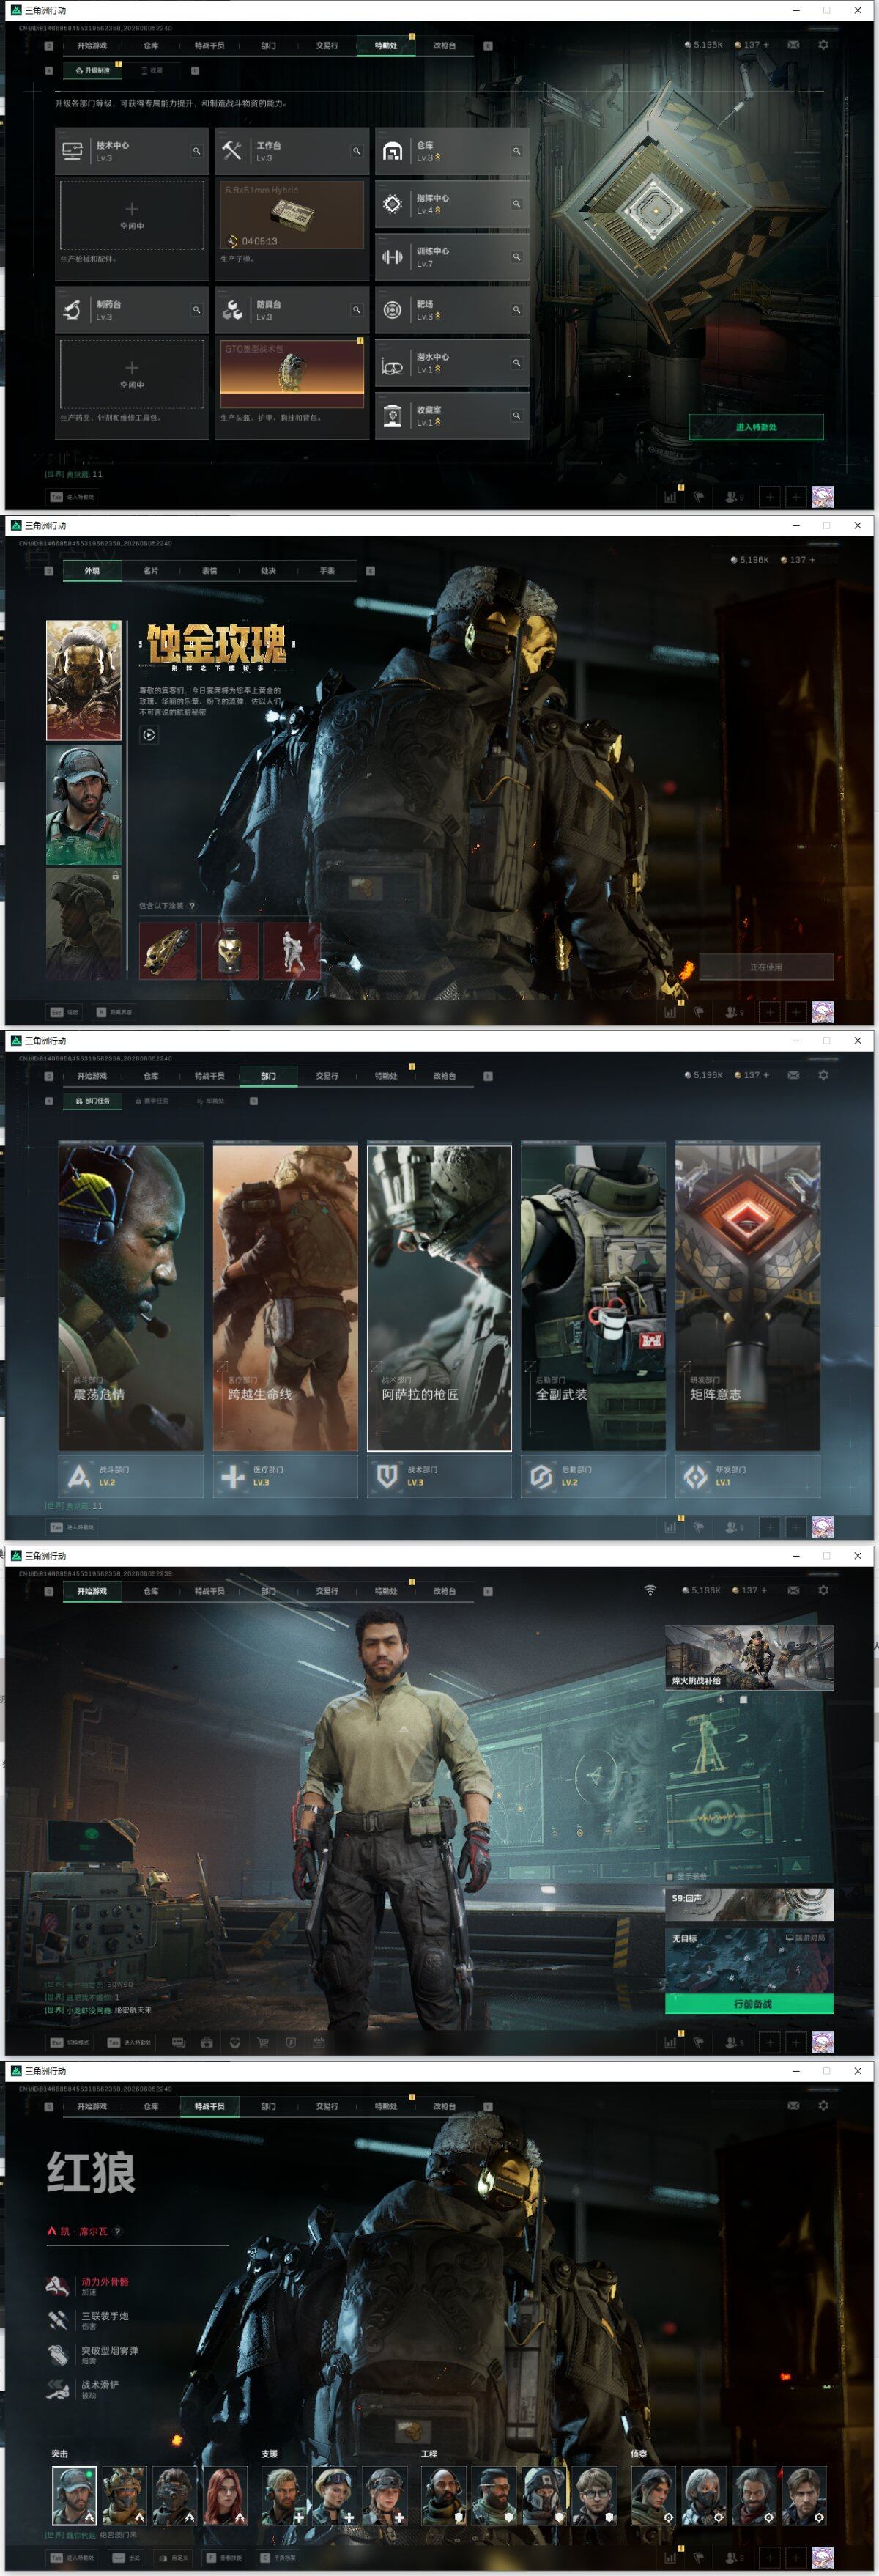
Task: Open the 59:回声 banner in lobby
Action: click(x=749, y=1904)
